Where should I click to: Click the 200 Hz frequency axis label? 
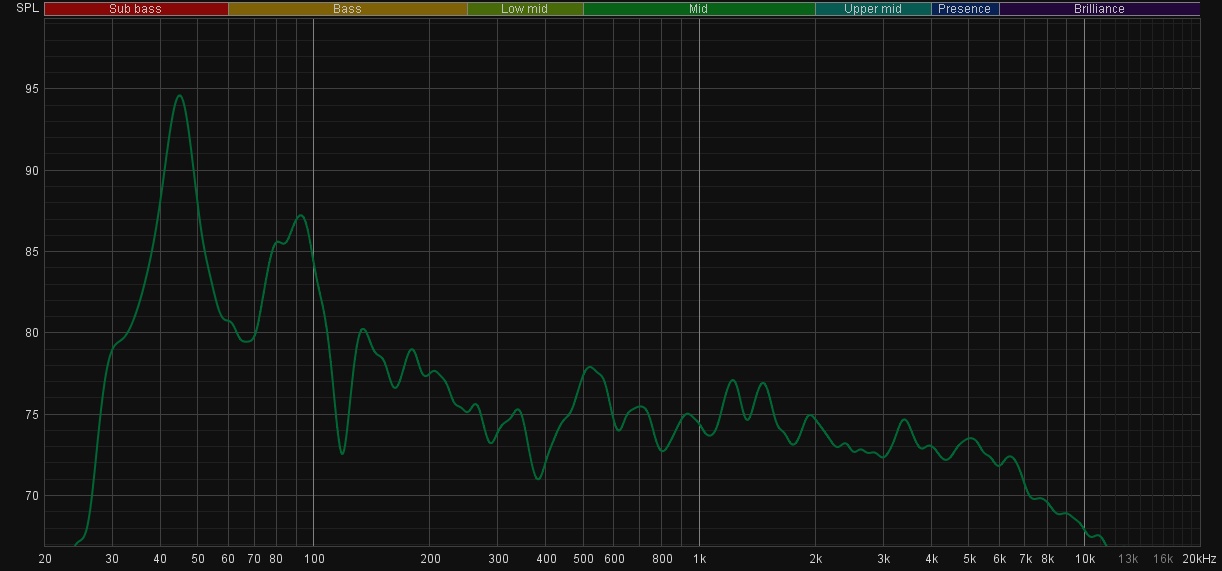[429, 559]
